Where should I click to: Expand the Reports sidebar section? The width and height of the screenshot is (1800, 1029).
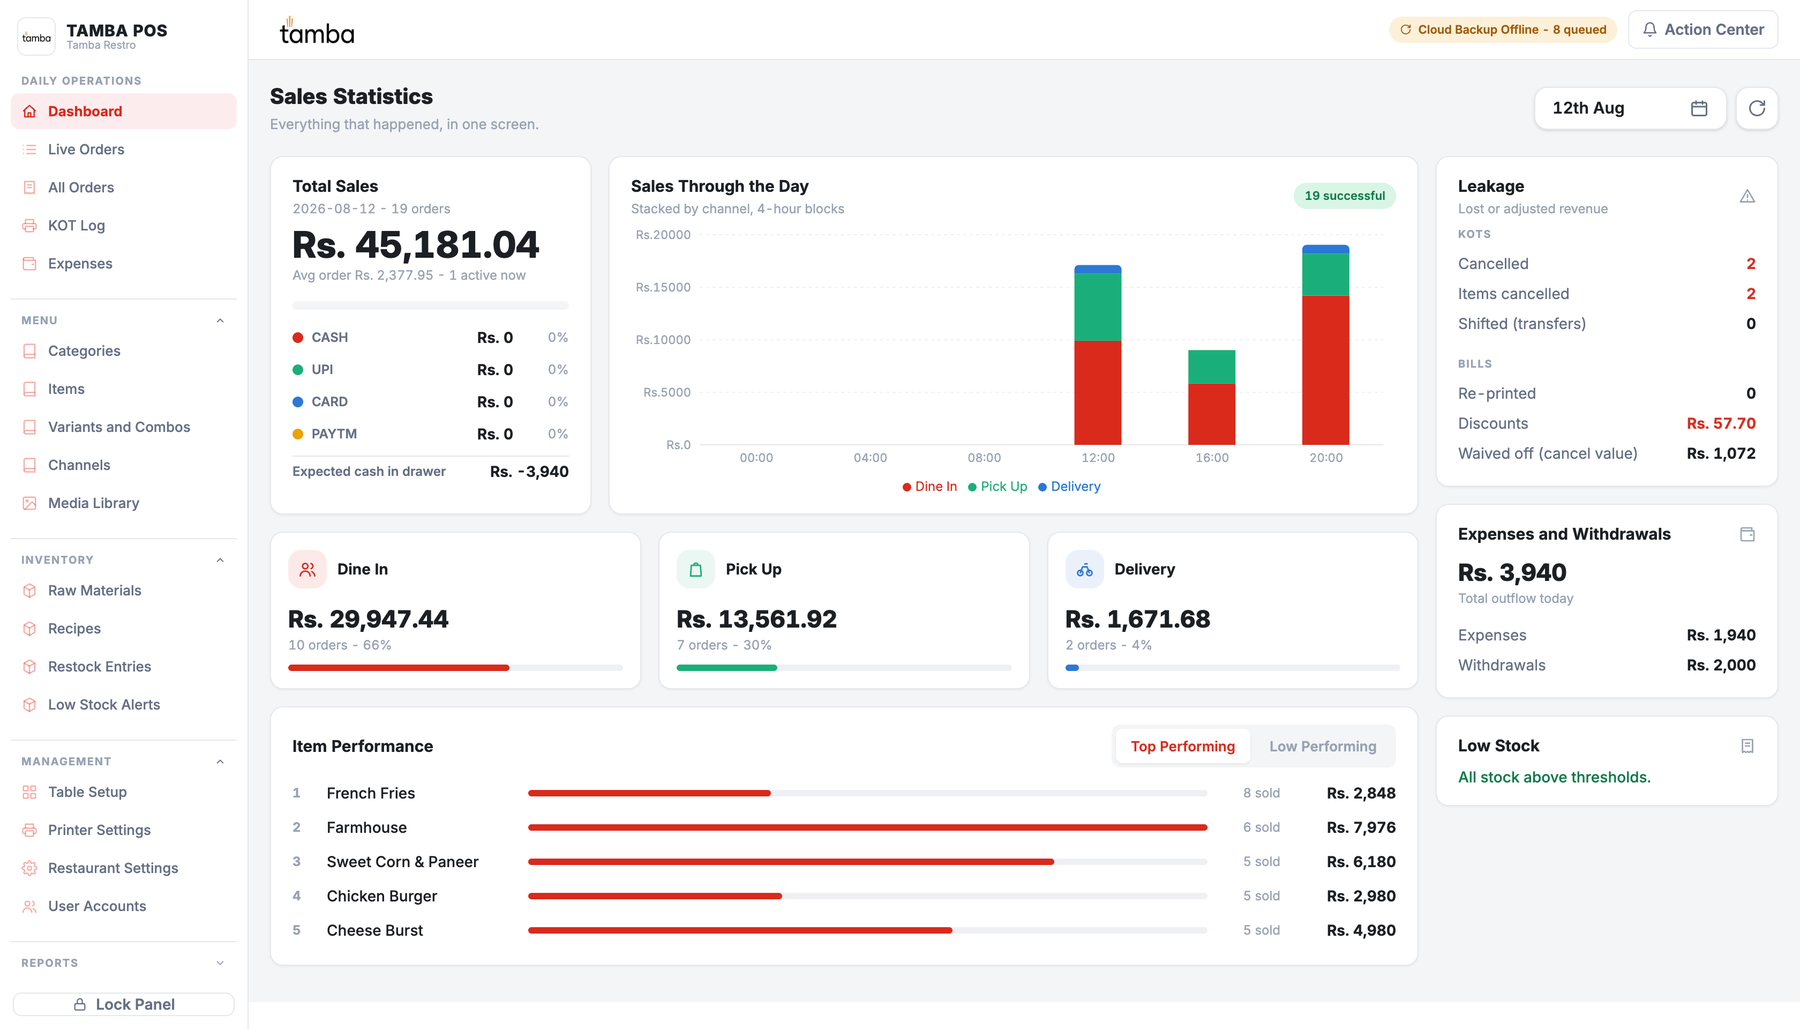pos(220,963)
